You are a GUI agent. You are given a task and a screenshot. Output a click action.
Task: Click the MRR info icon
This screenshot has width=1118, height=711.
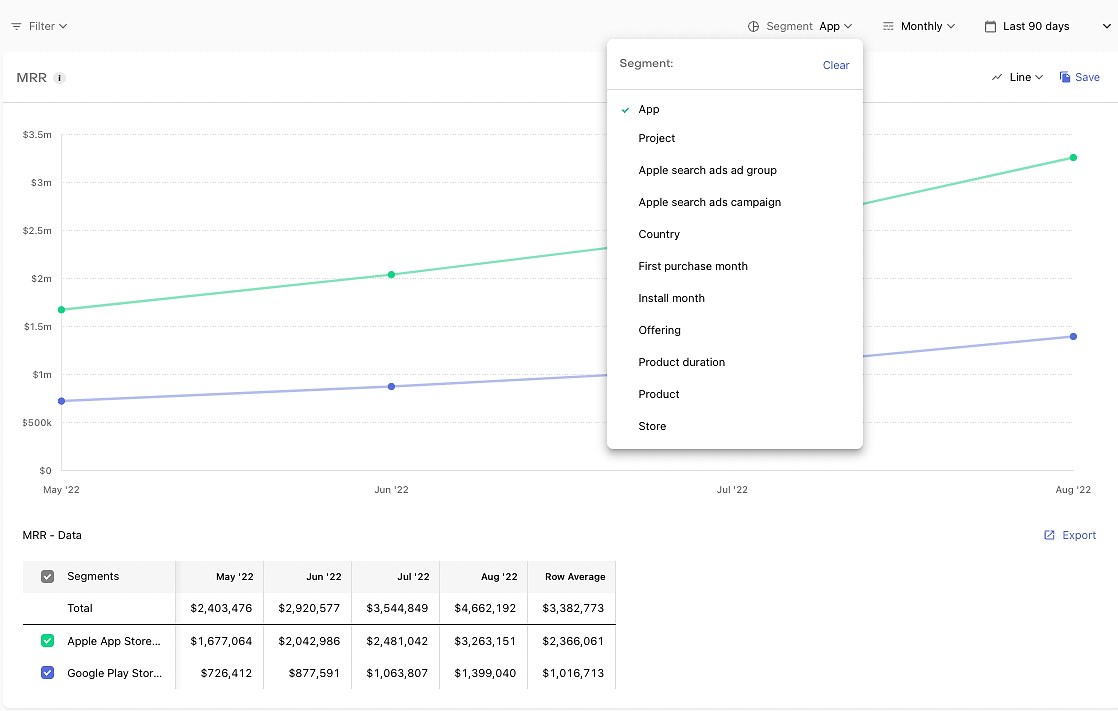pyautogui.click(x=60, y=78)
